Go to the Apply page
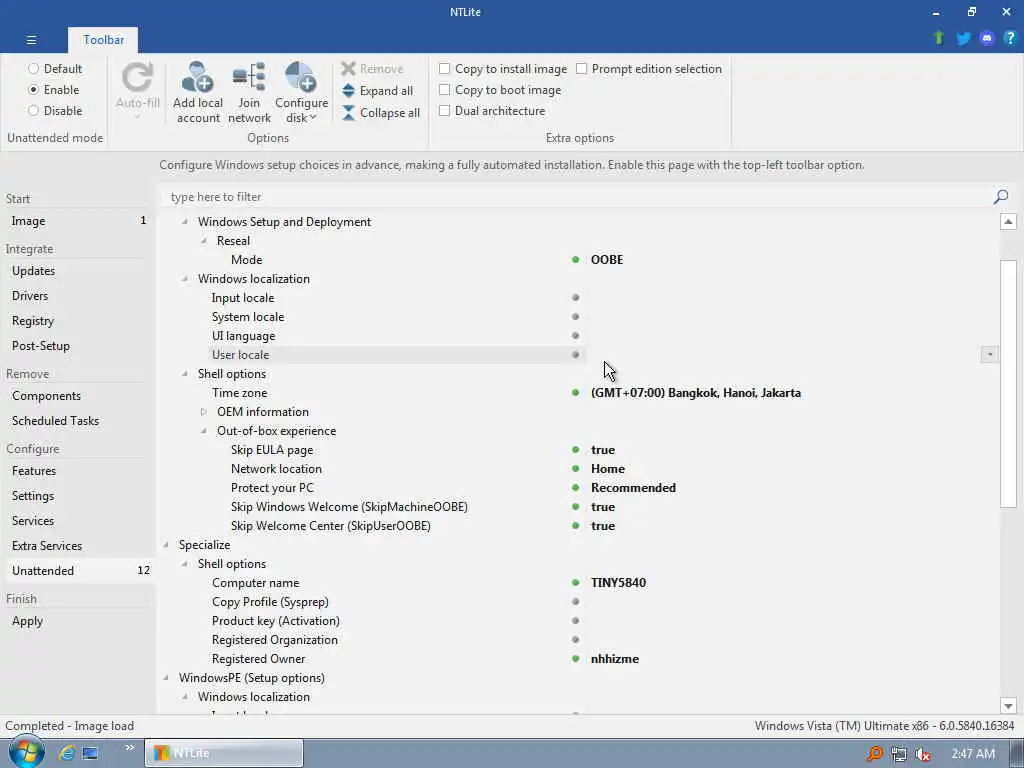1024x768 pixels. [x=78, y=621]
